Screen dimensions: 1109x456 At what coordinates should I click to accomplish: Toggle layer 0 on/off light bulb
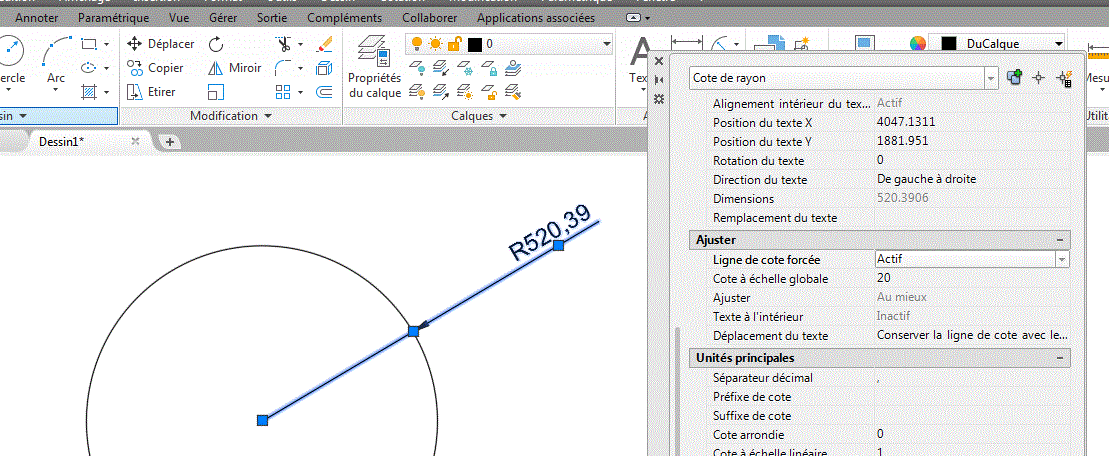point(417,44)
